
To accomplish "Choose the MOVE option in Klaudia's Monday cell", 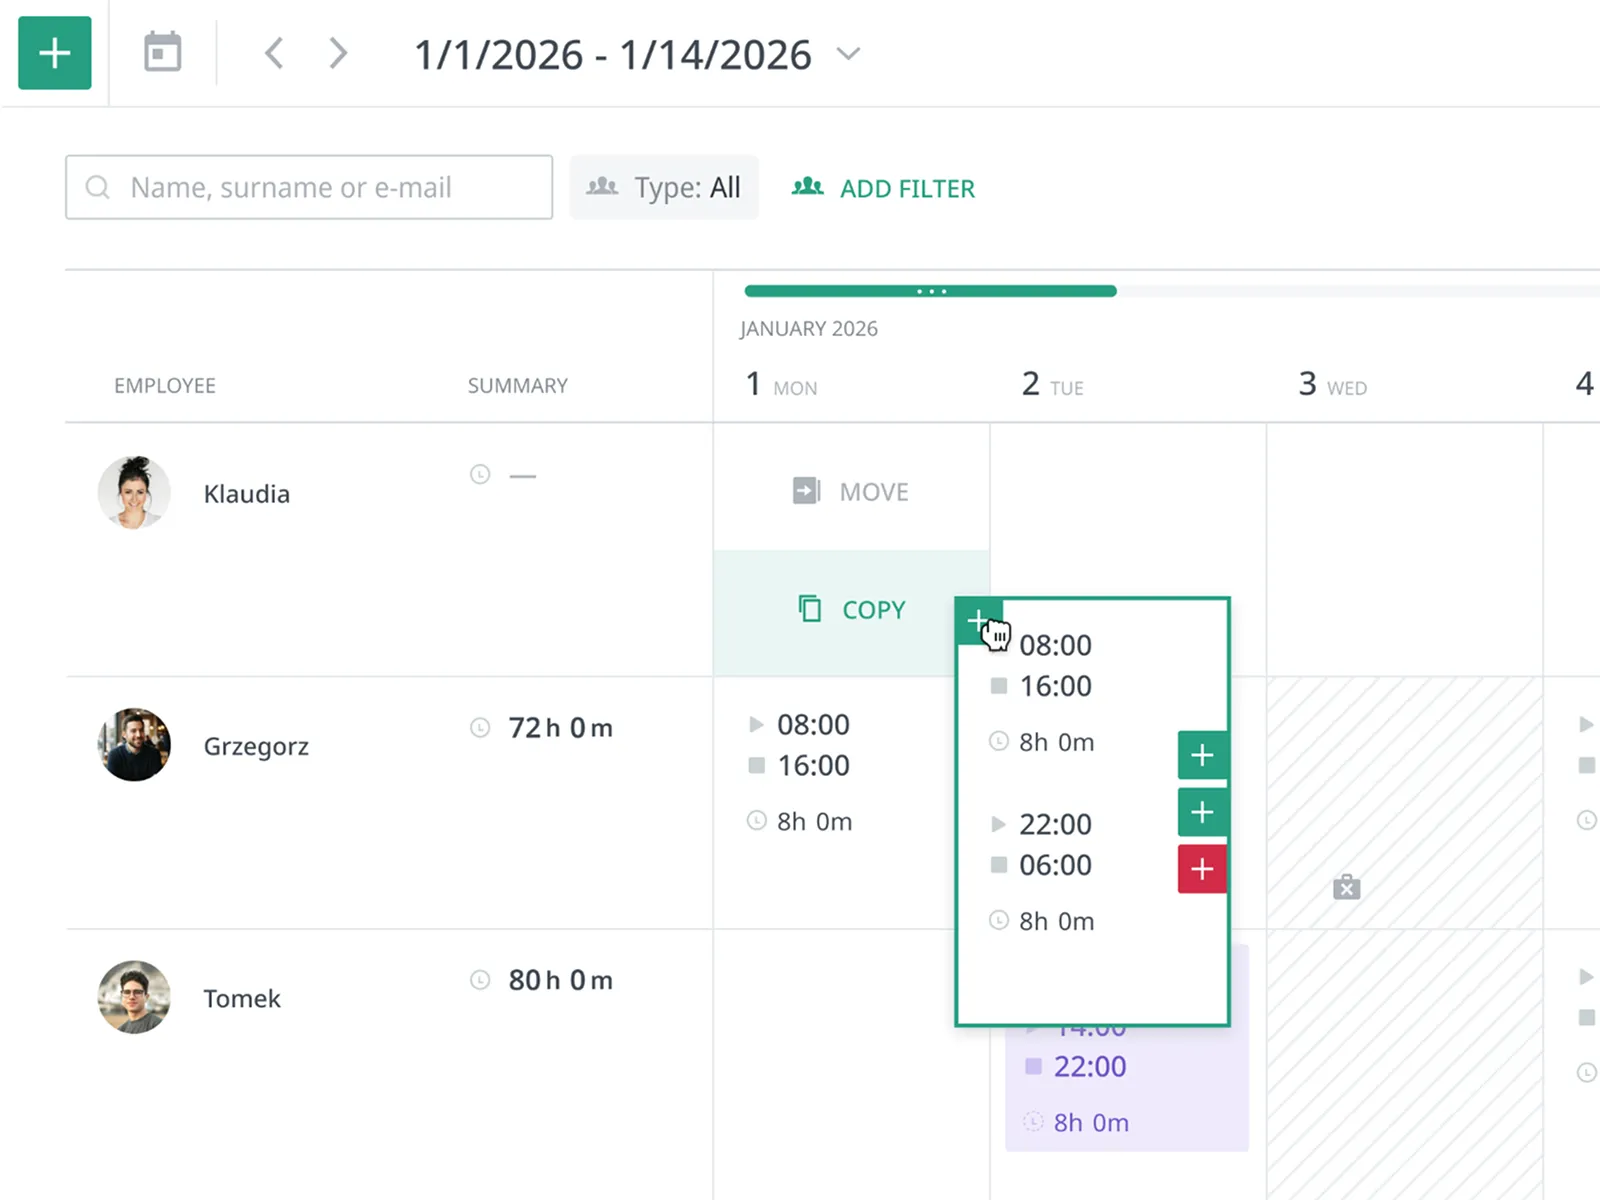I will click(x=851, y=491).
